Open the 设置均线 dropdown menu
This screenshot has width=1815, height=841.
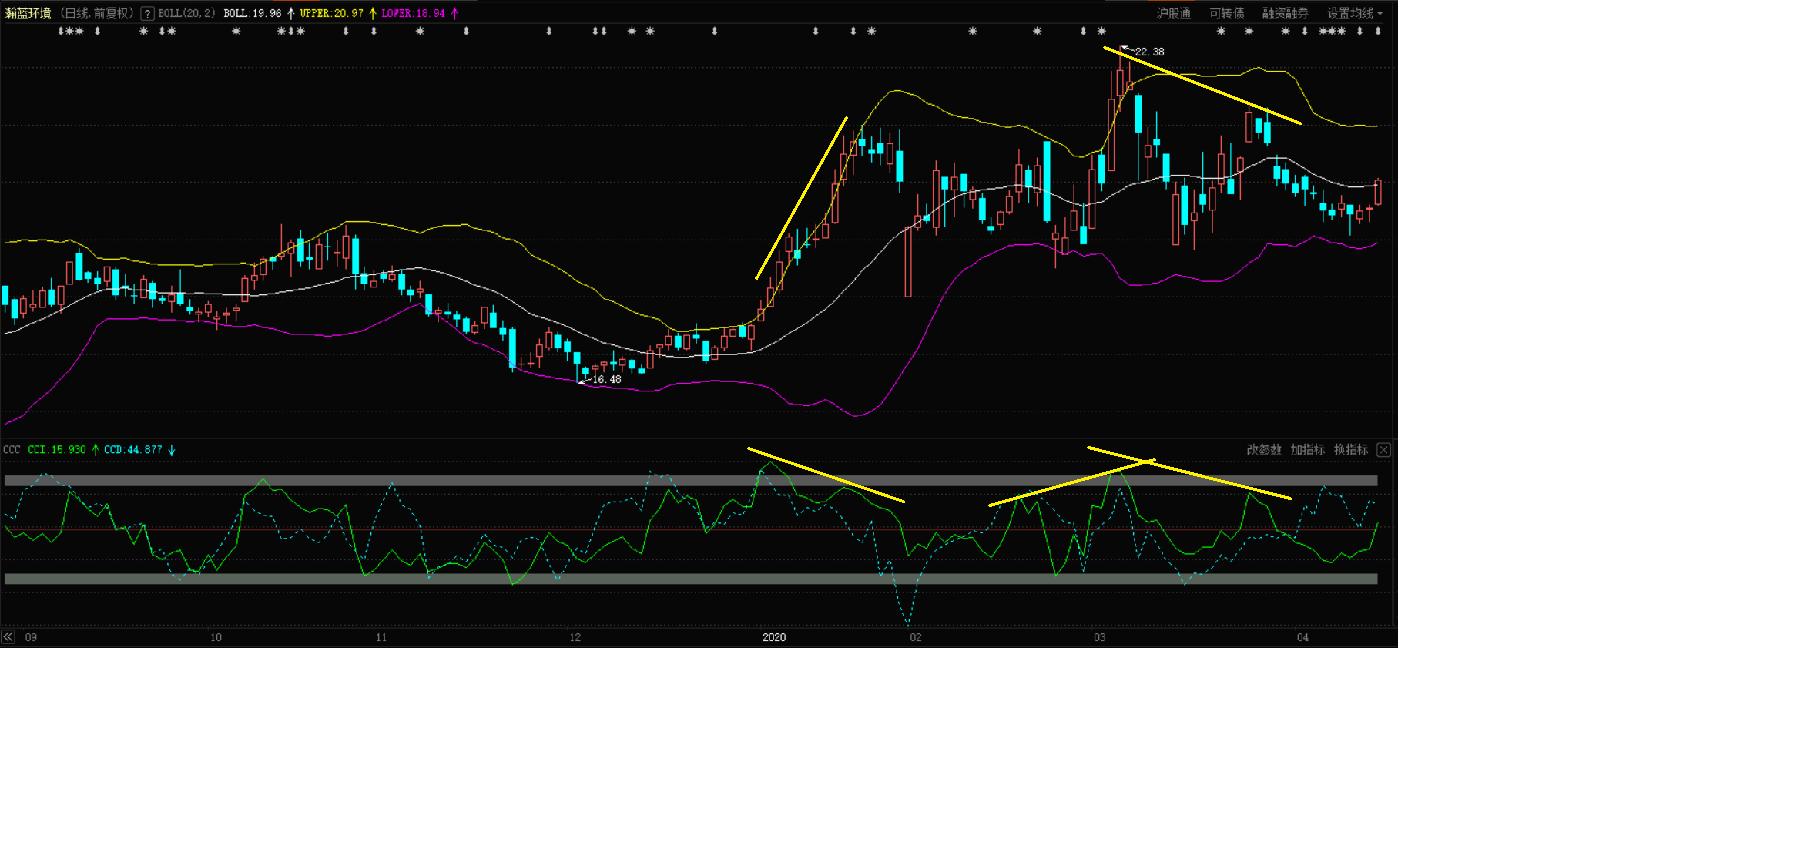pos(1354,14)
